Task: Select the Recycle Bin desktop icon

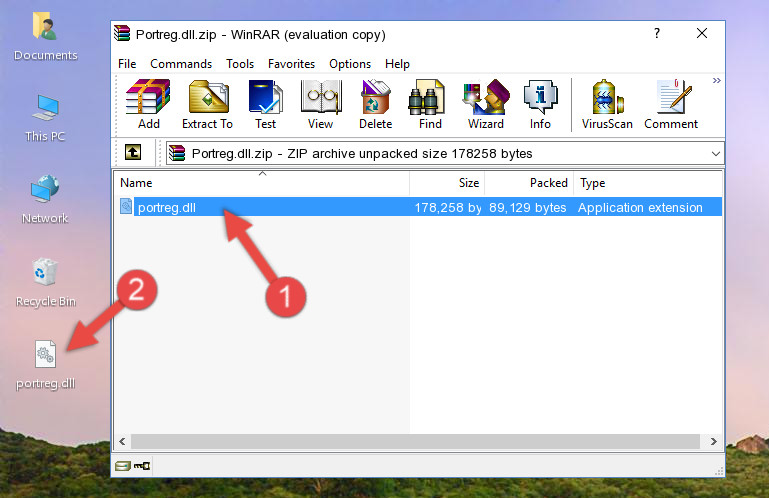Action: [45, 283]
